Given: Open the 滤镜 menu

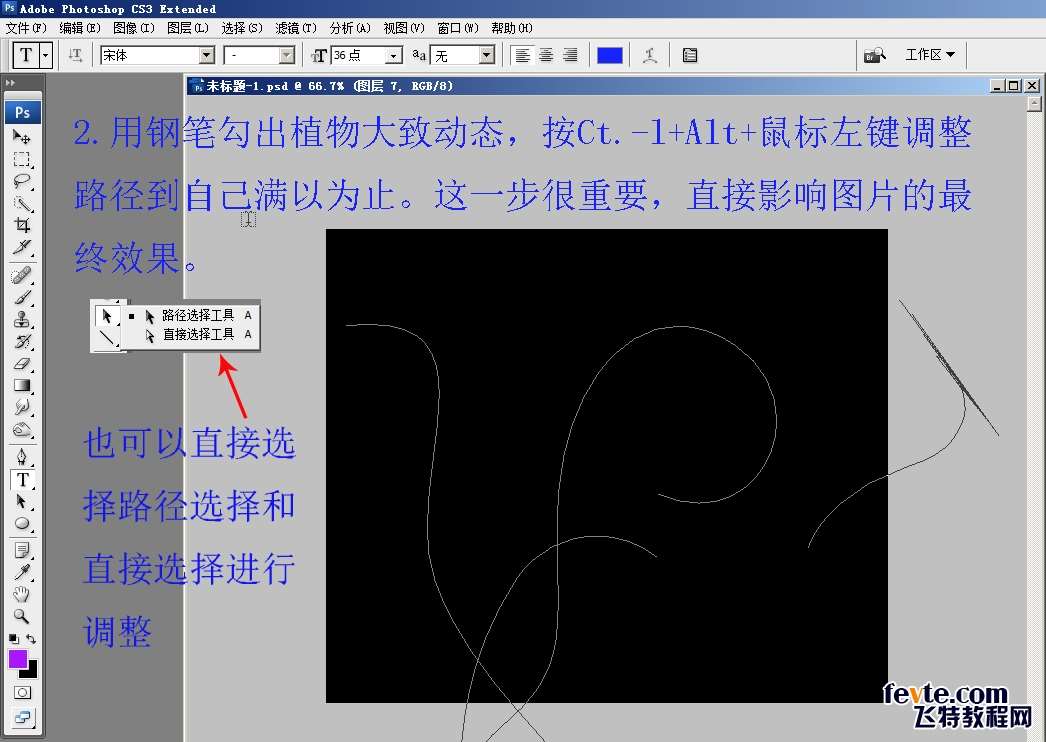Looking at the screenshot, I should [296, 28].
